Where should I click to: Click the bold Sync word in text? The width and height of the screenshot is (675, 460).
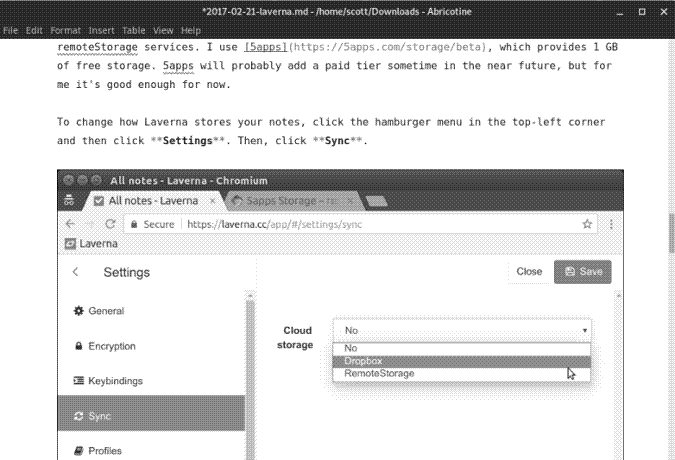(x=337, y=141)
